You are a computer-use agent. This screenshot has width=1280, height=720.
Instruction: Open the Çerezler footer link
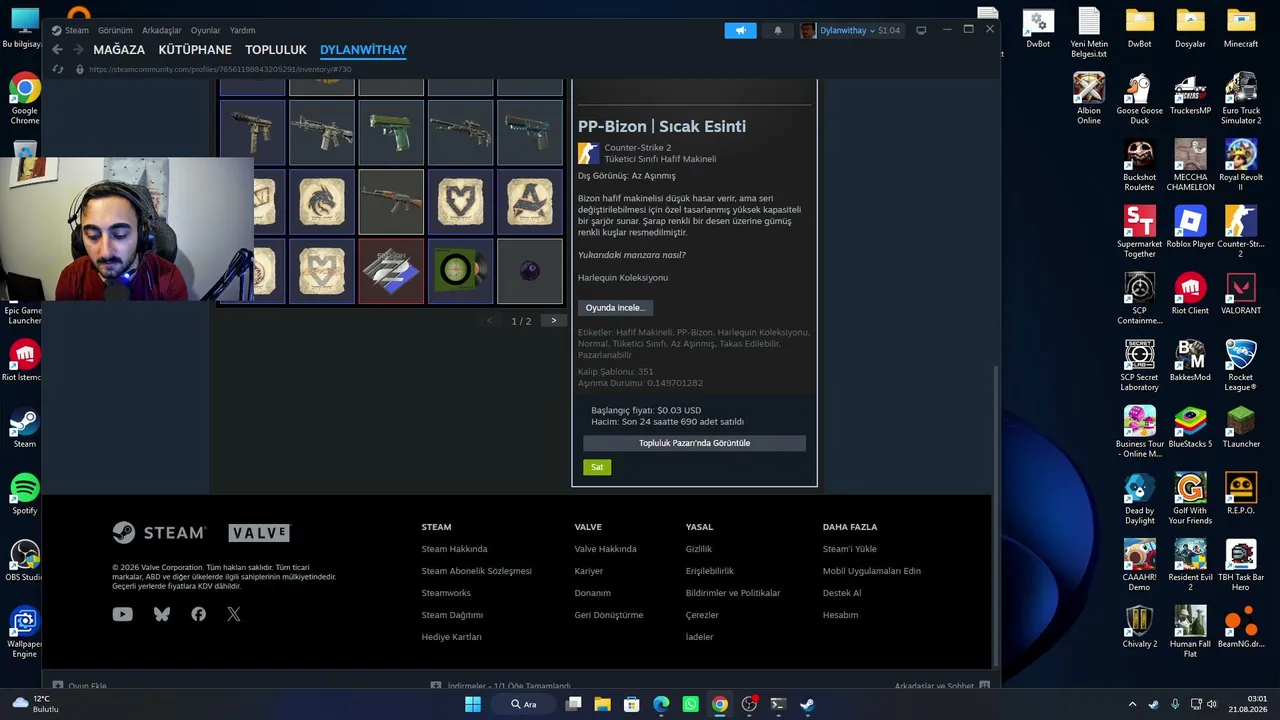[x=702, y=615]
